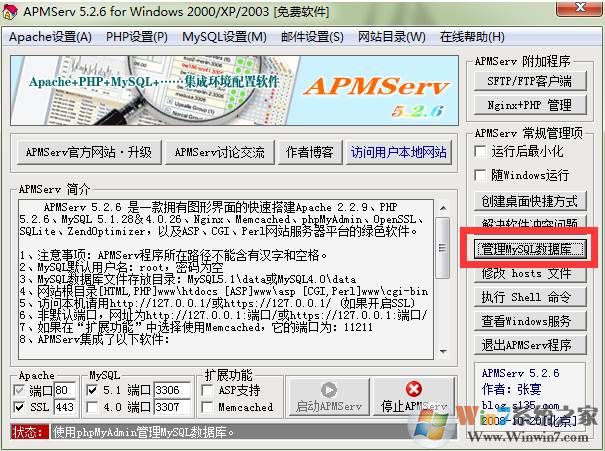Click the APMServ讨论交流 button

220,152
